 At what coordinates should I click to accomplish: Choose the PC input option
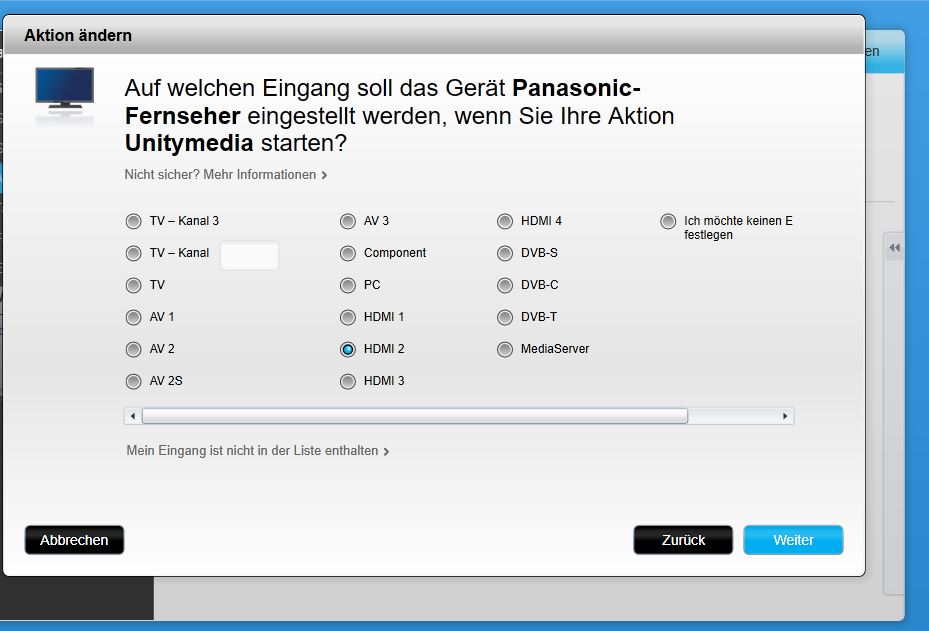point(348,286)
